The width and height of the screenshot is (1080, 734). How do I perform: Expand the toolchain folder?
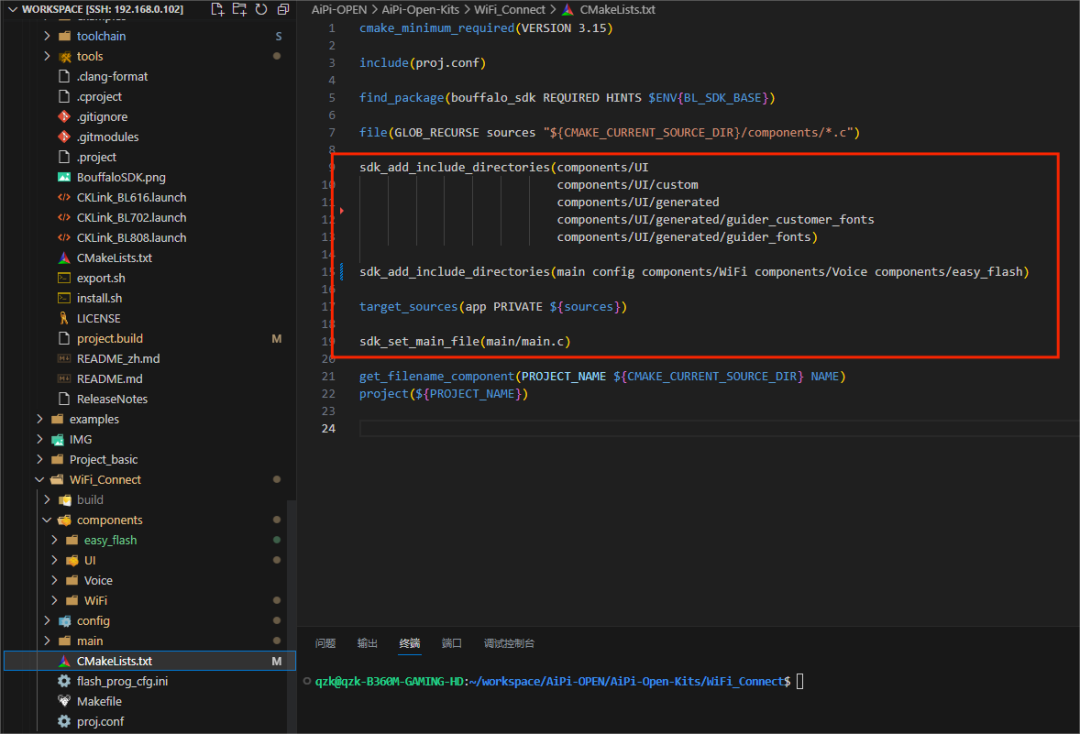(101, 36)
